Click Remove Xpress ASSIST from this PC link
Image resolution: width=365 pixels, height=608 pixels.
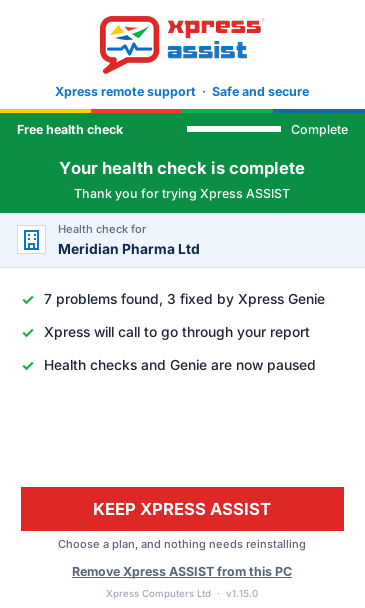[182, 572]
